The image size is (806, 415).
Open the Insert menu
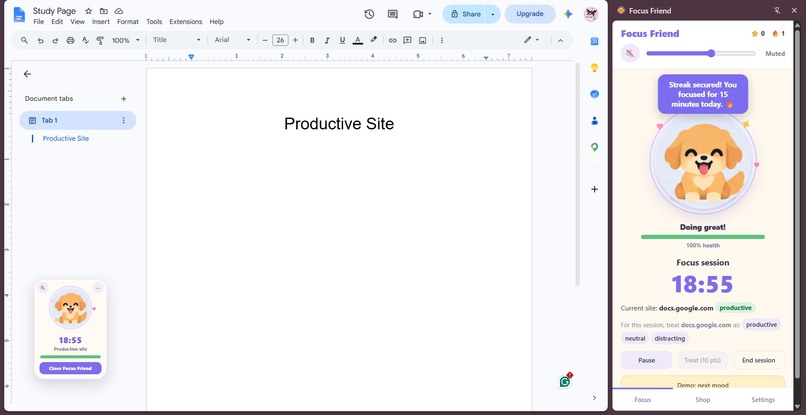coord(101,22)
